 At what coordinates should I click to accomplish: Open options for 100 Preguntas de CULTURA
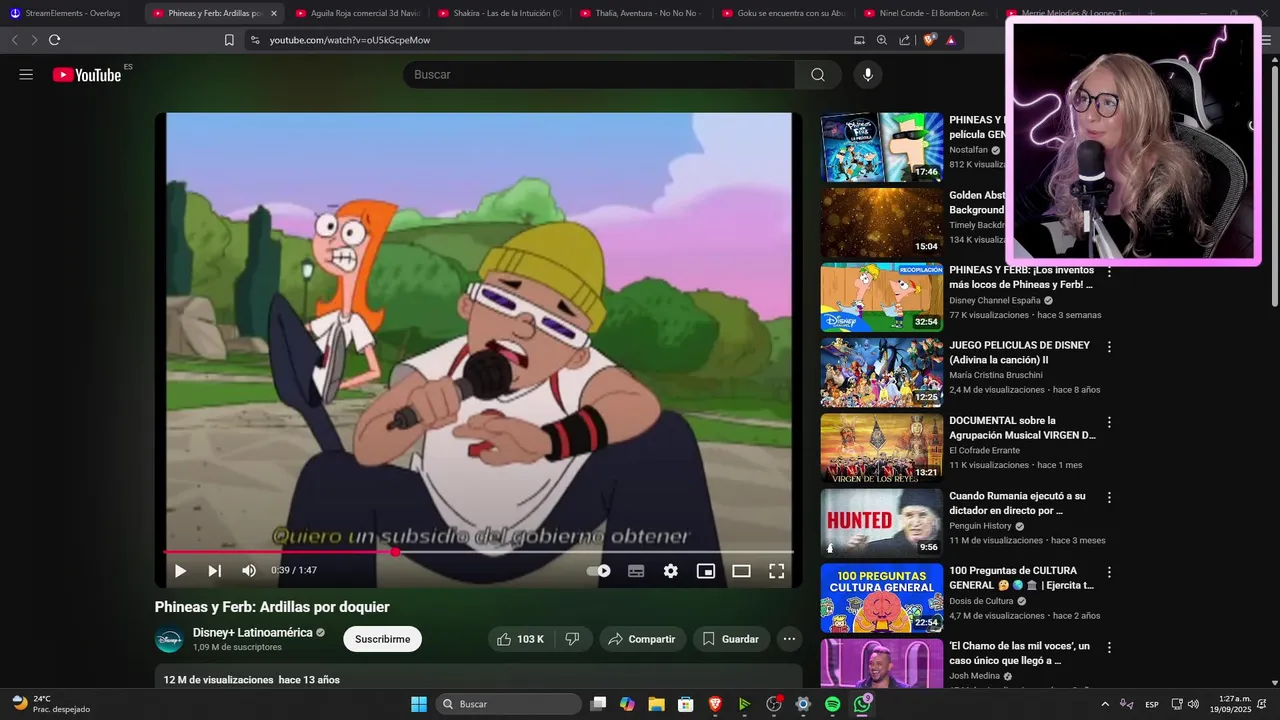pyautogui.click(x=1108, y=572)
